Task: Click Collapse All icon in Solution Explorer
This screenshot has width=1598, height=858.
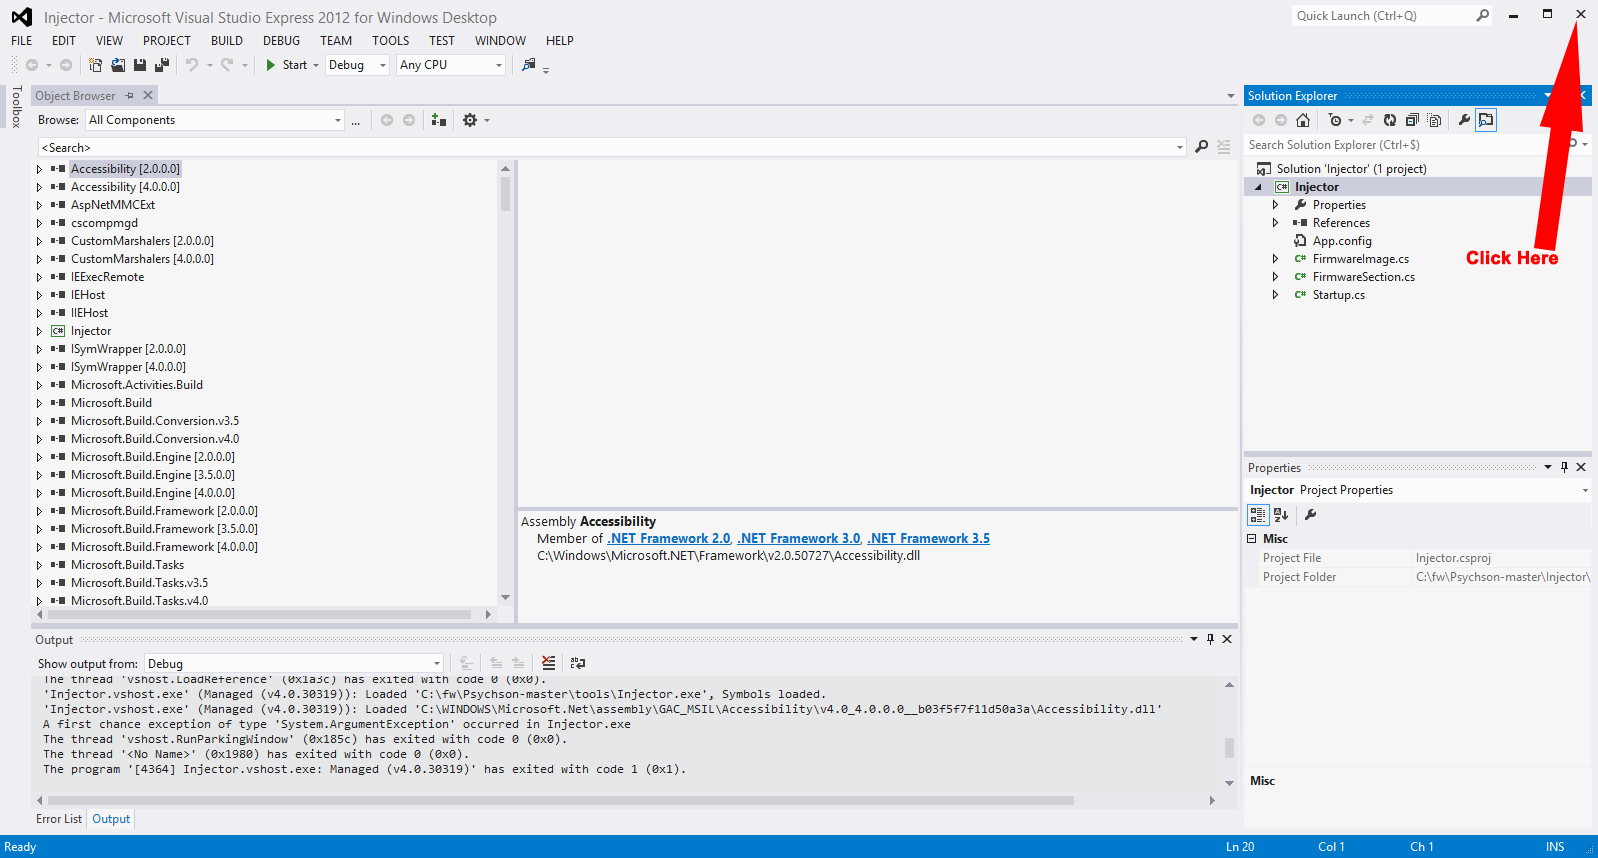Action: pos(1412,120)
